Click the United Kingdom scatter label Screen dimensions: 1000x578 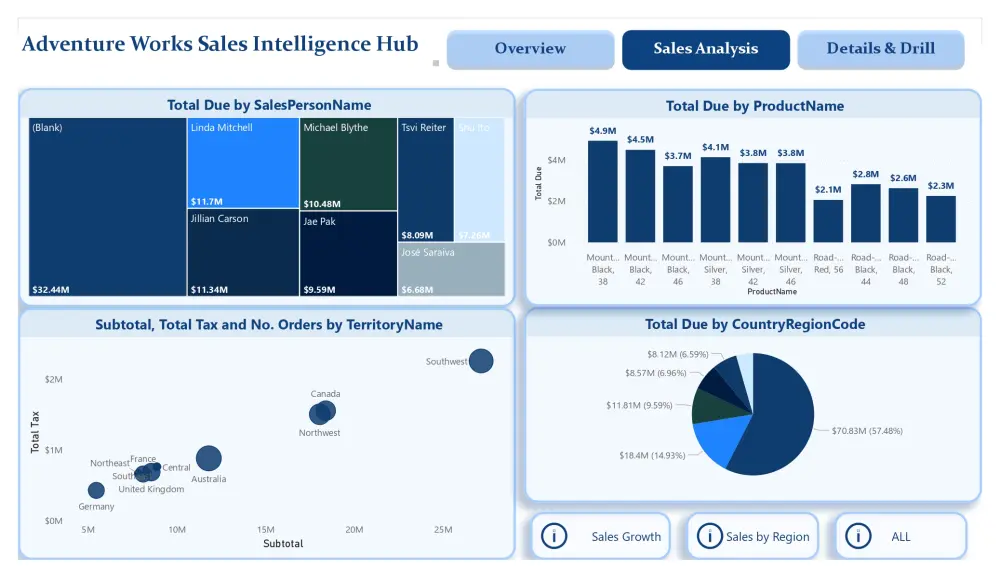151,489
